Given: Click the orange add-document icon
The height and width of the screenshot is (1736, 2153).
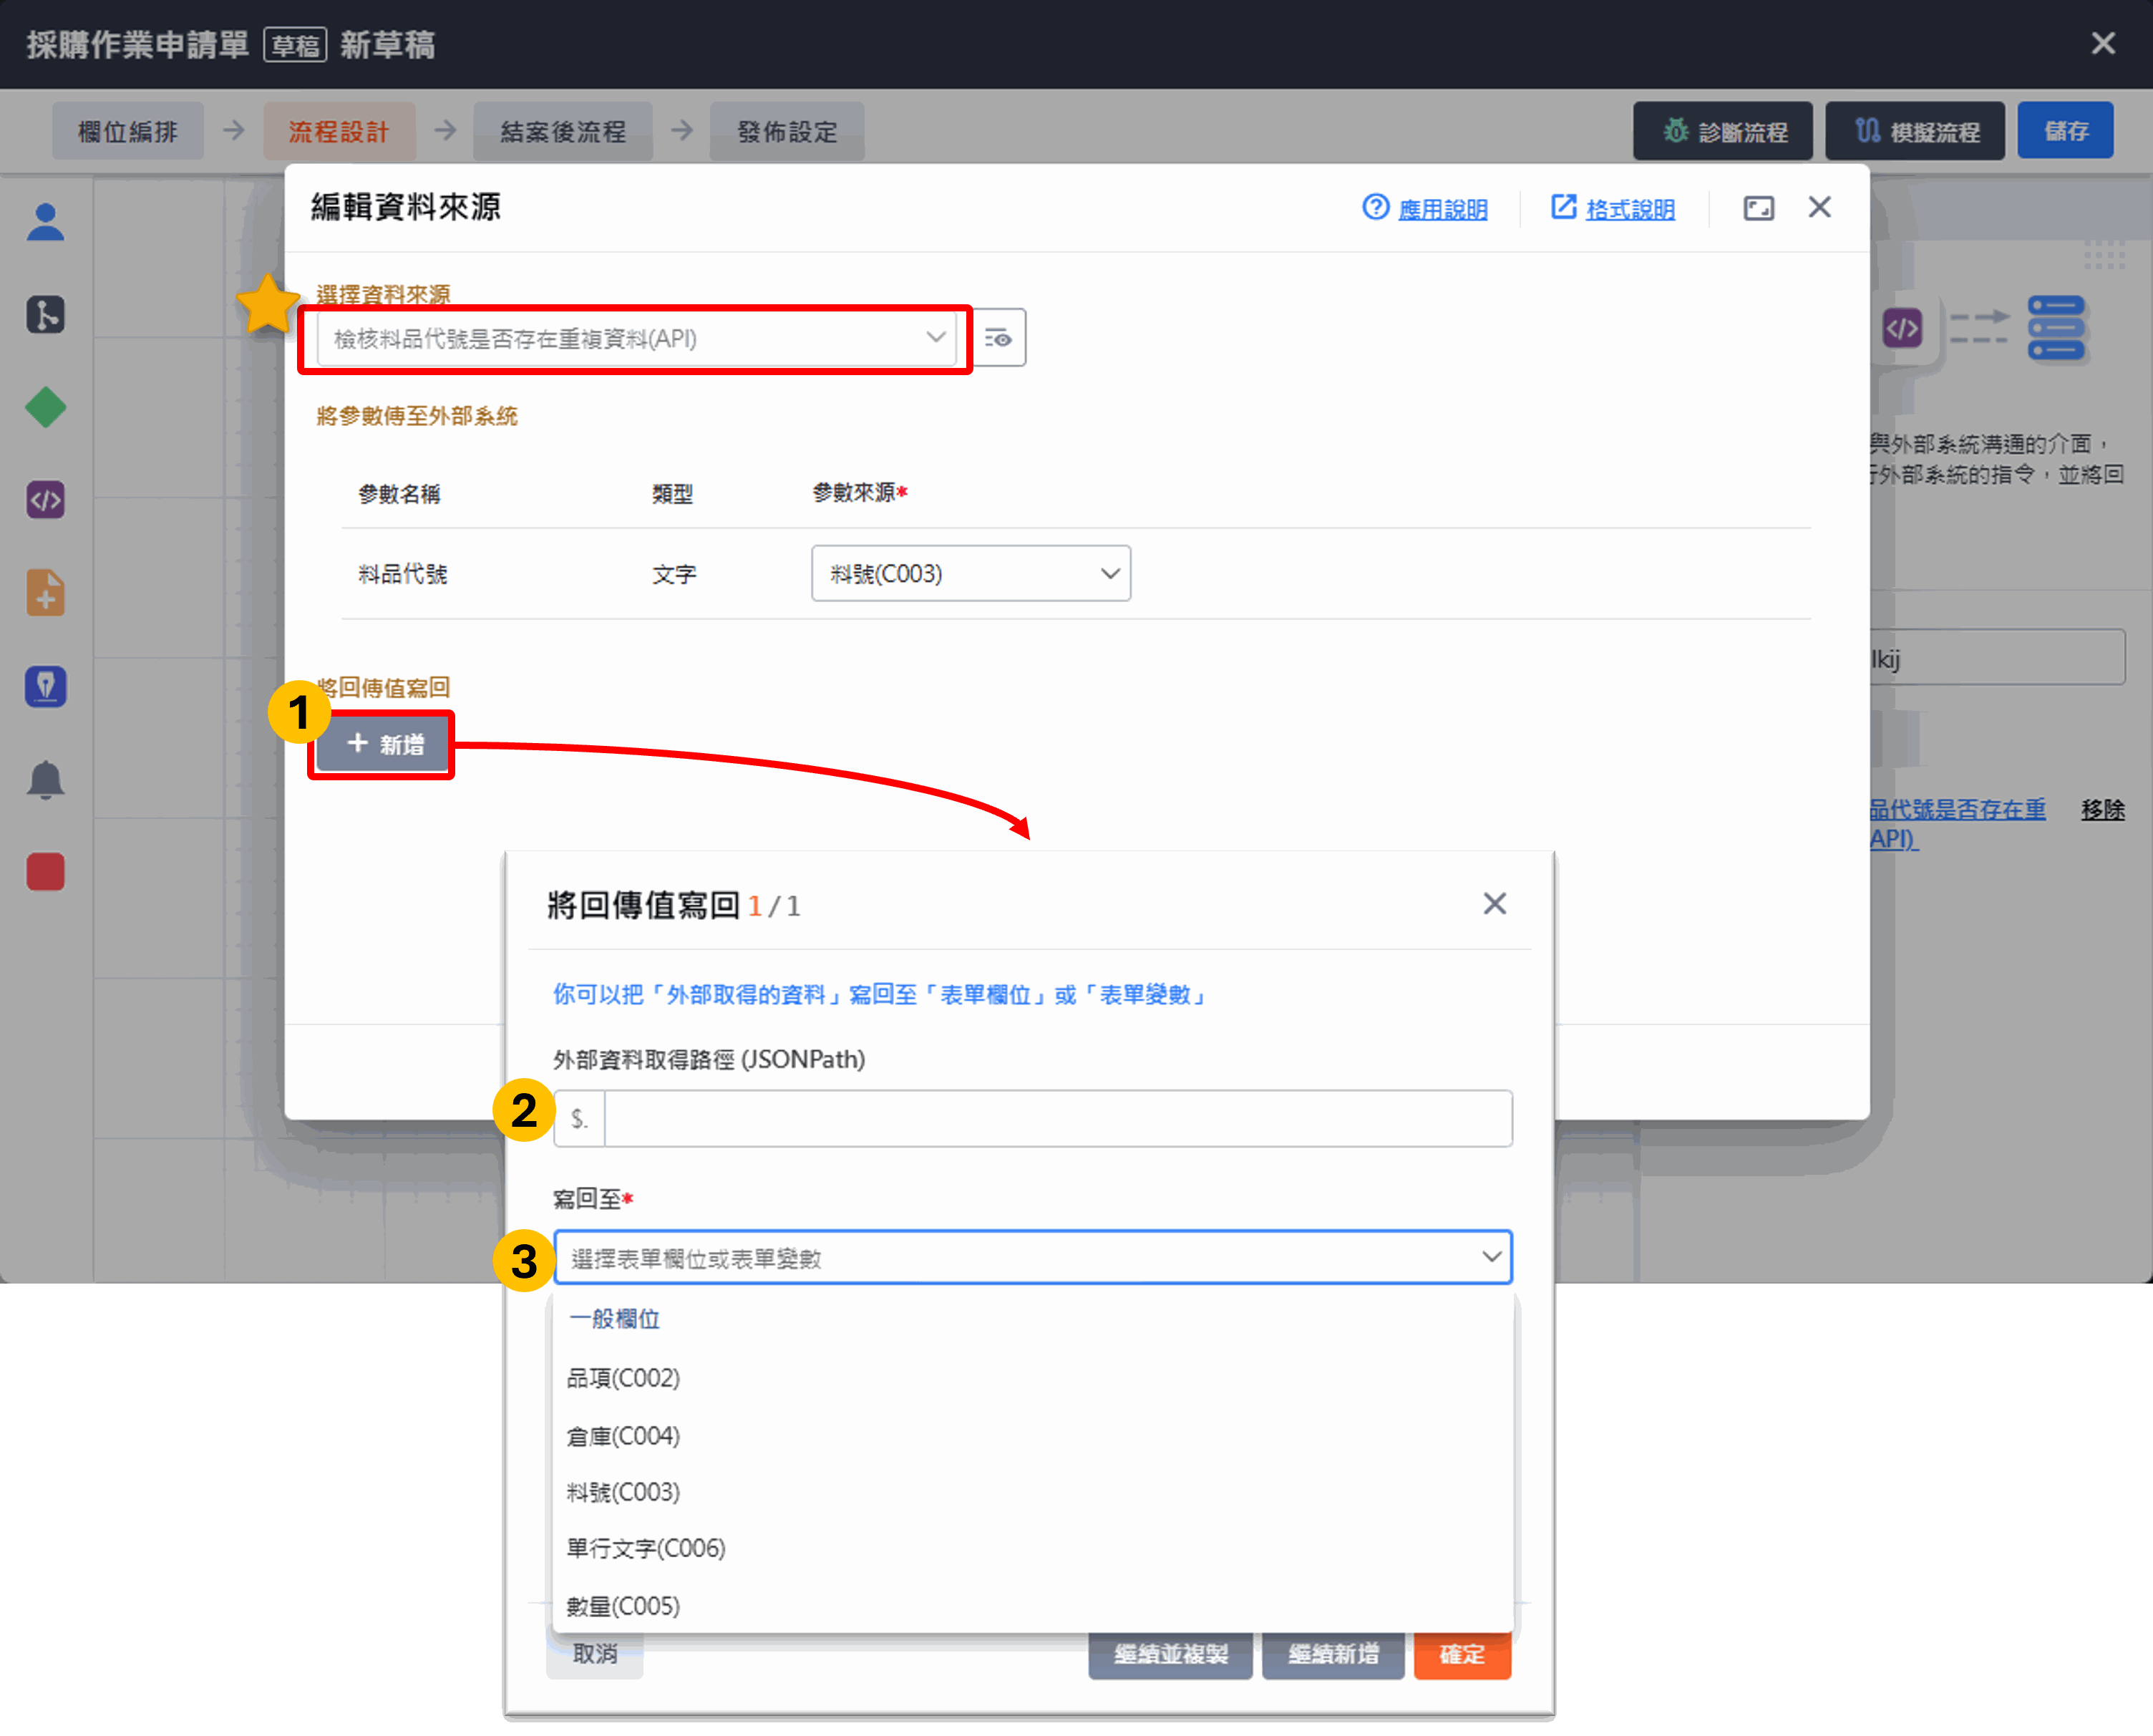Looking at the screenshot, I should (45, 592).
